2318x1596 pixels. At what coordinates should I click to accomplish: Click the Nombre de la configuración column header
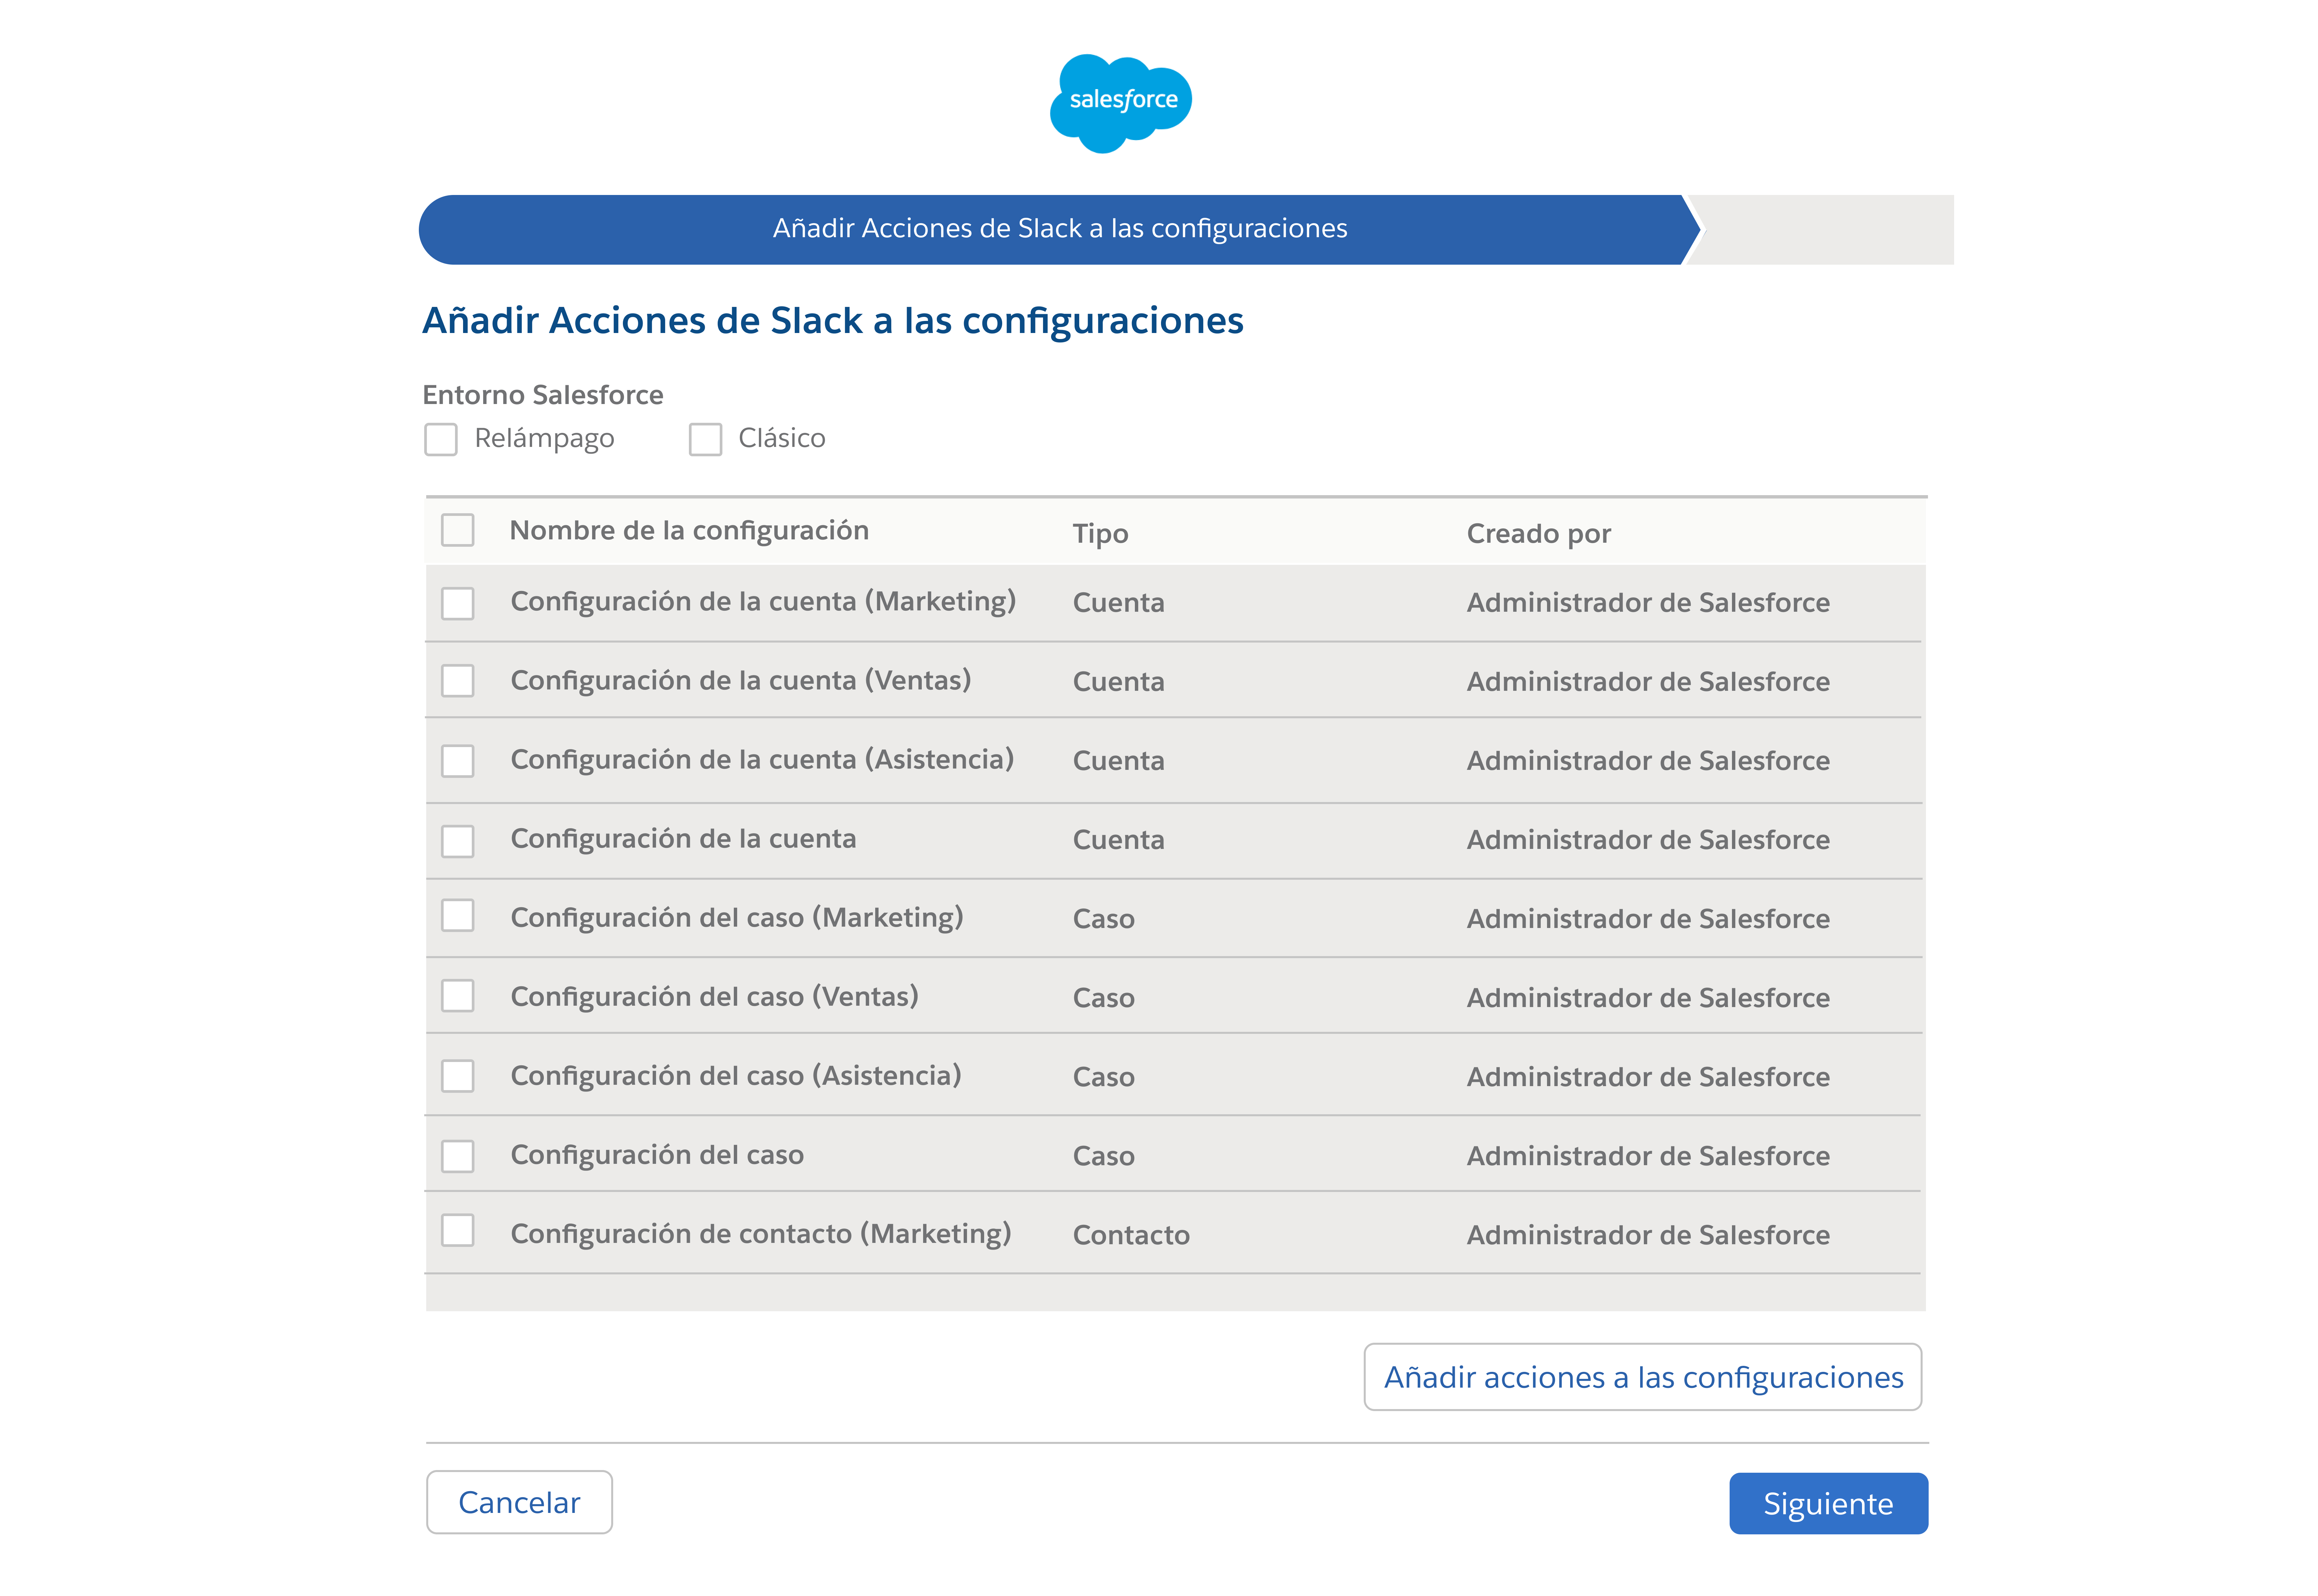(689, 531)
